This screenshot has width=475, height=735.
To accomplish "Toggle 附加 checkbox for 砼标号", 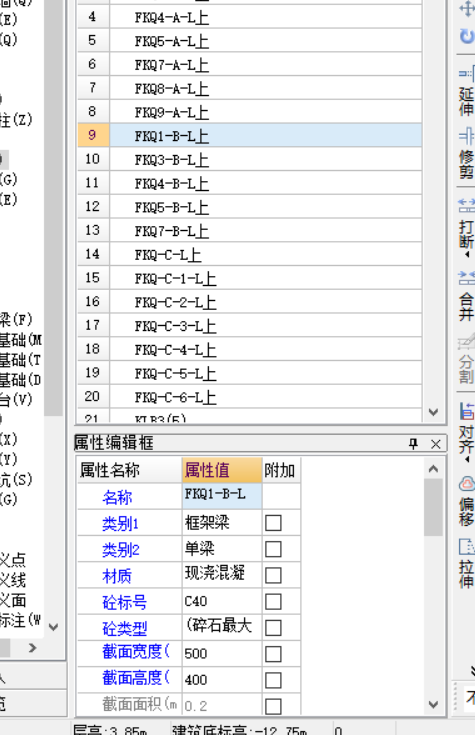I will pyautogui.click(x=273, y=601).
